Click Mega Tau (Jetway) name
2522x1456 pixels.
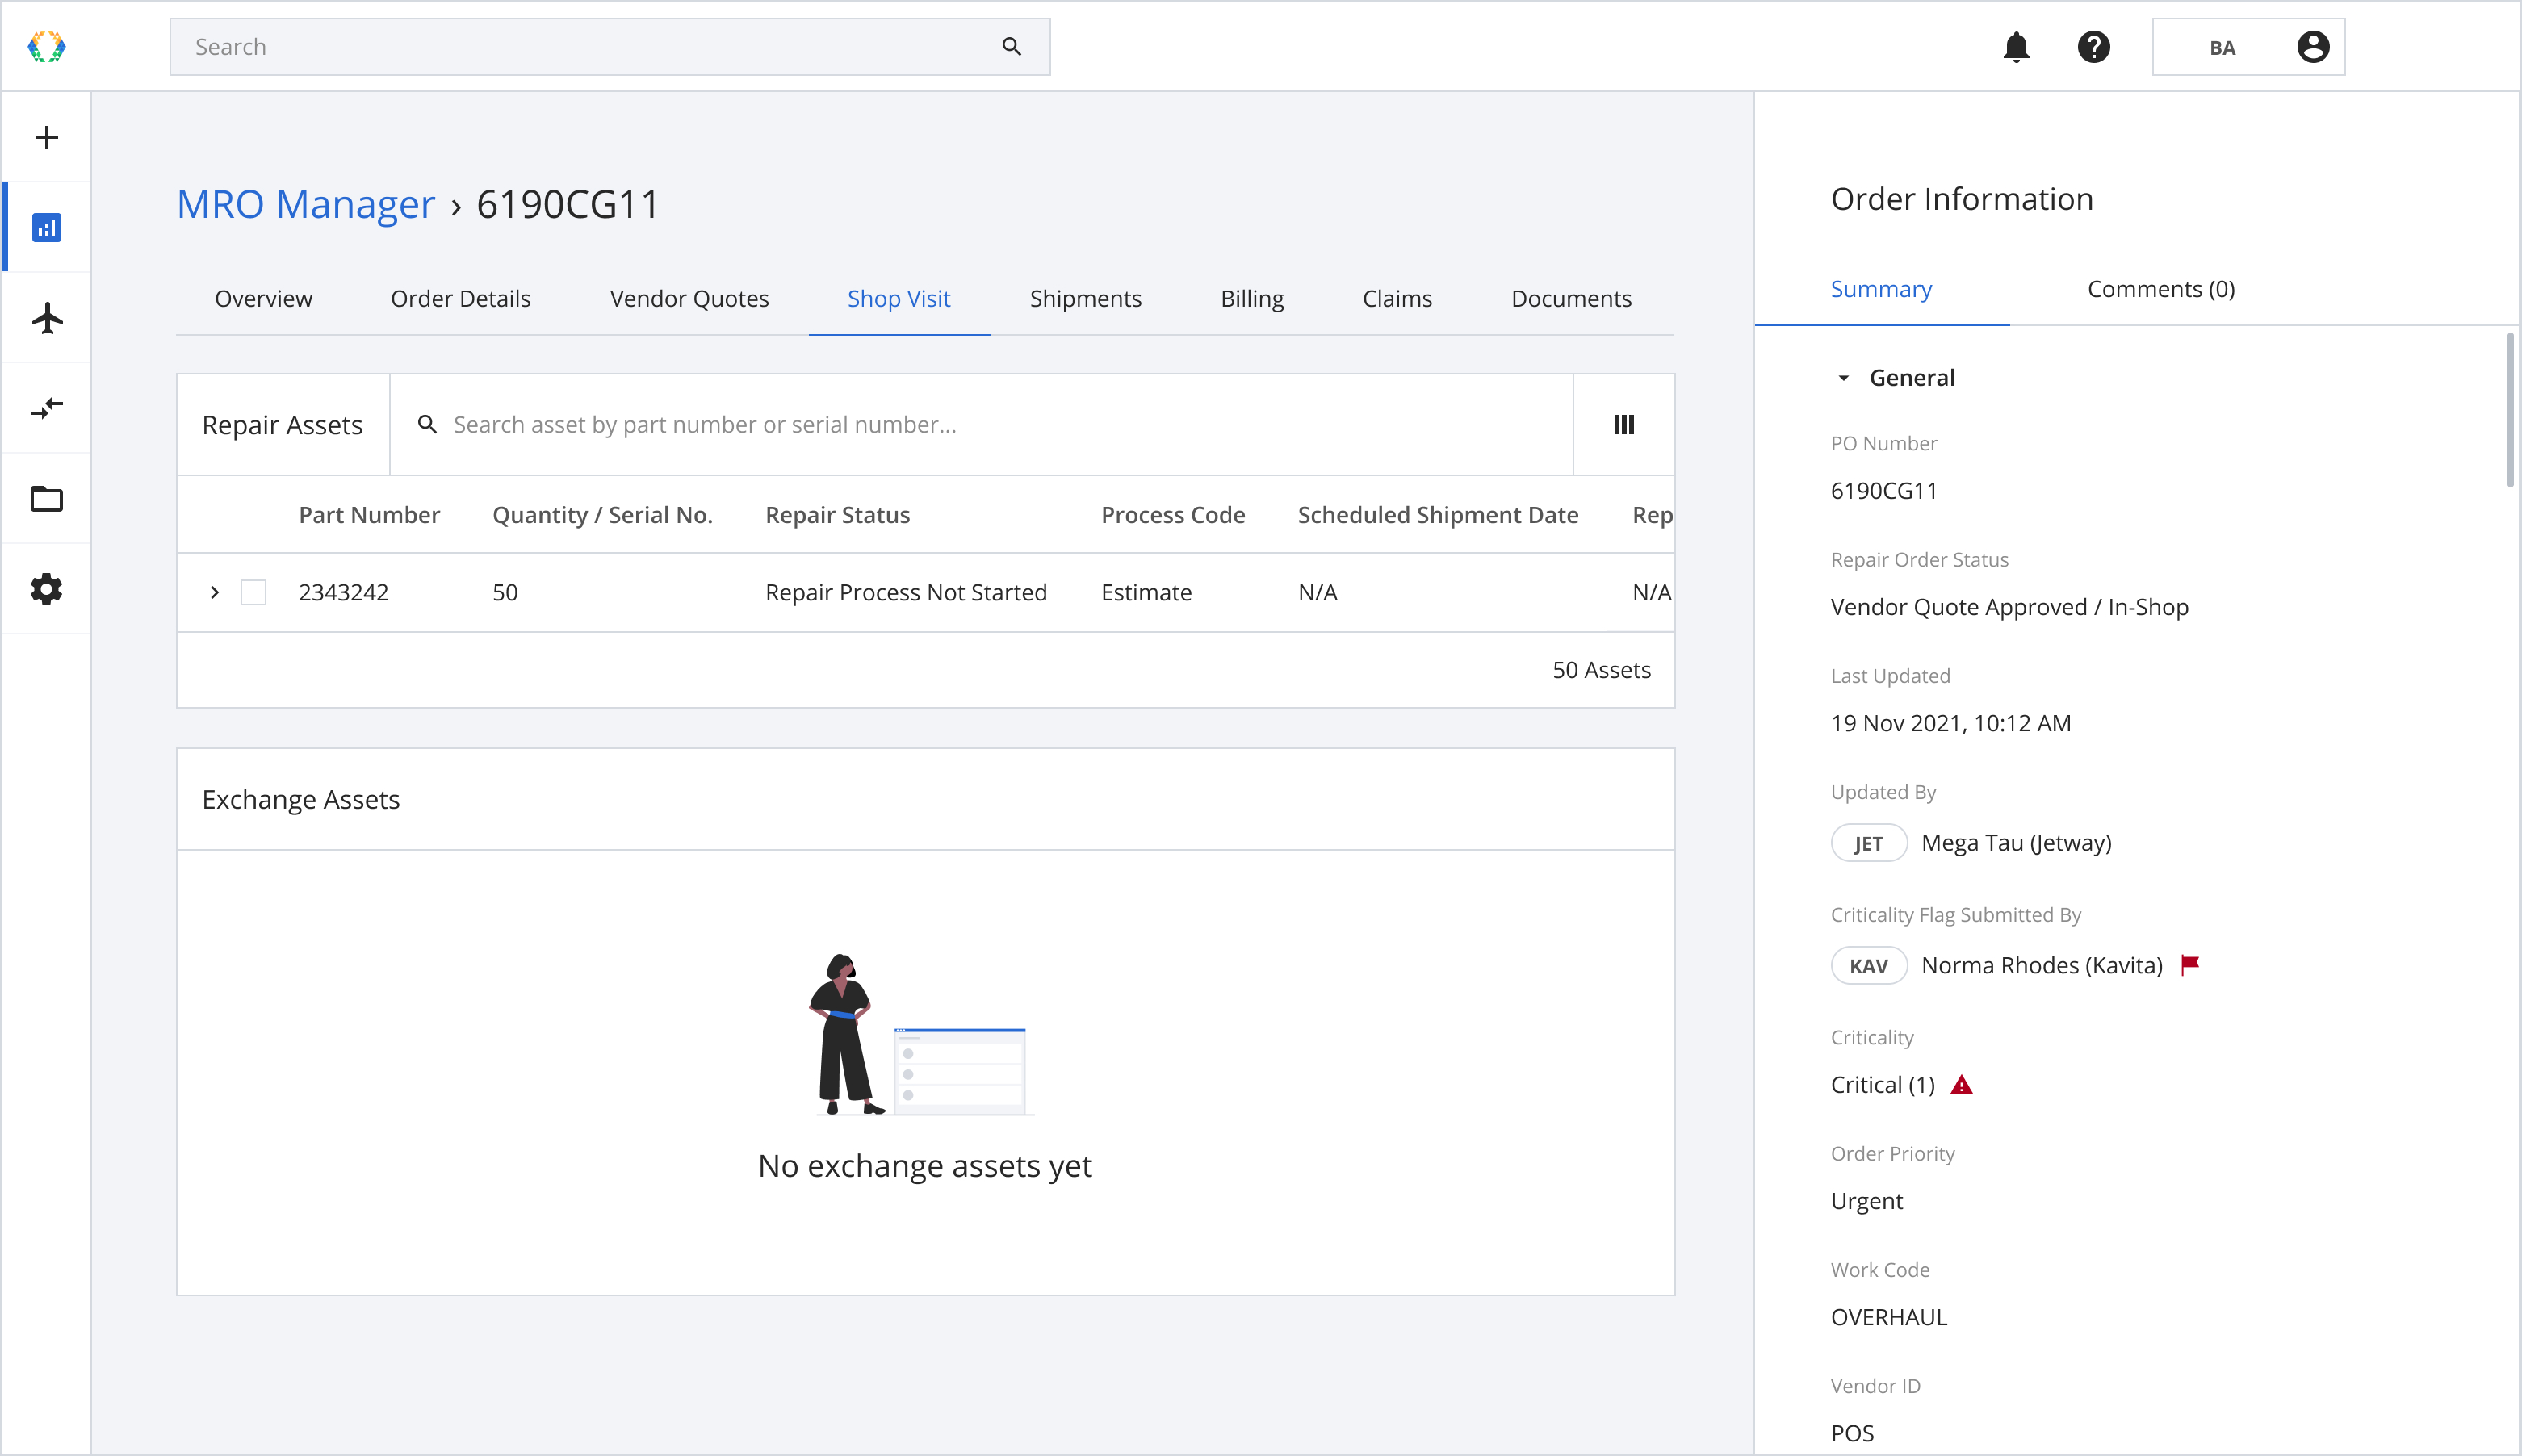click(2016, 843)
